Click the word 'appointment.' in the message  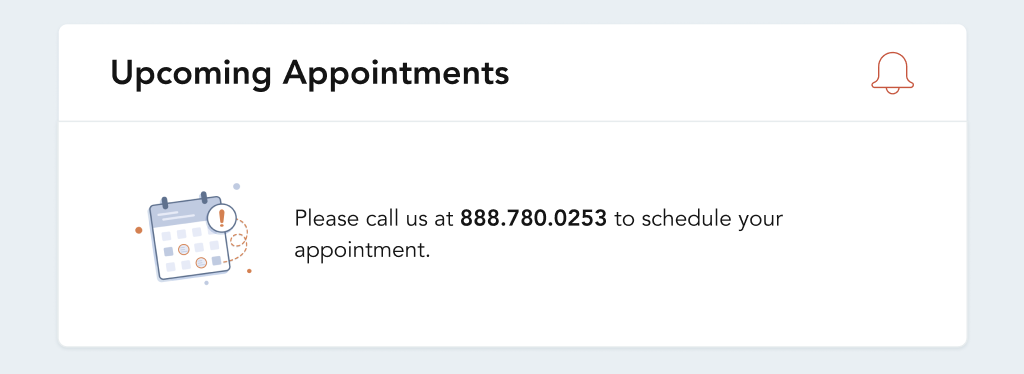pyautogui.click(x=362, y=251)
